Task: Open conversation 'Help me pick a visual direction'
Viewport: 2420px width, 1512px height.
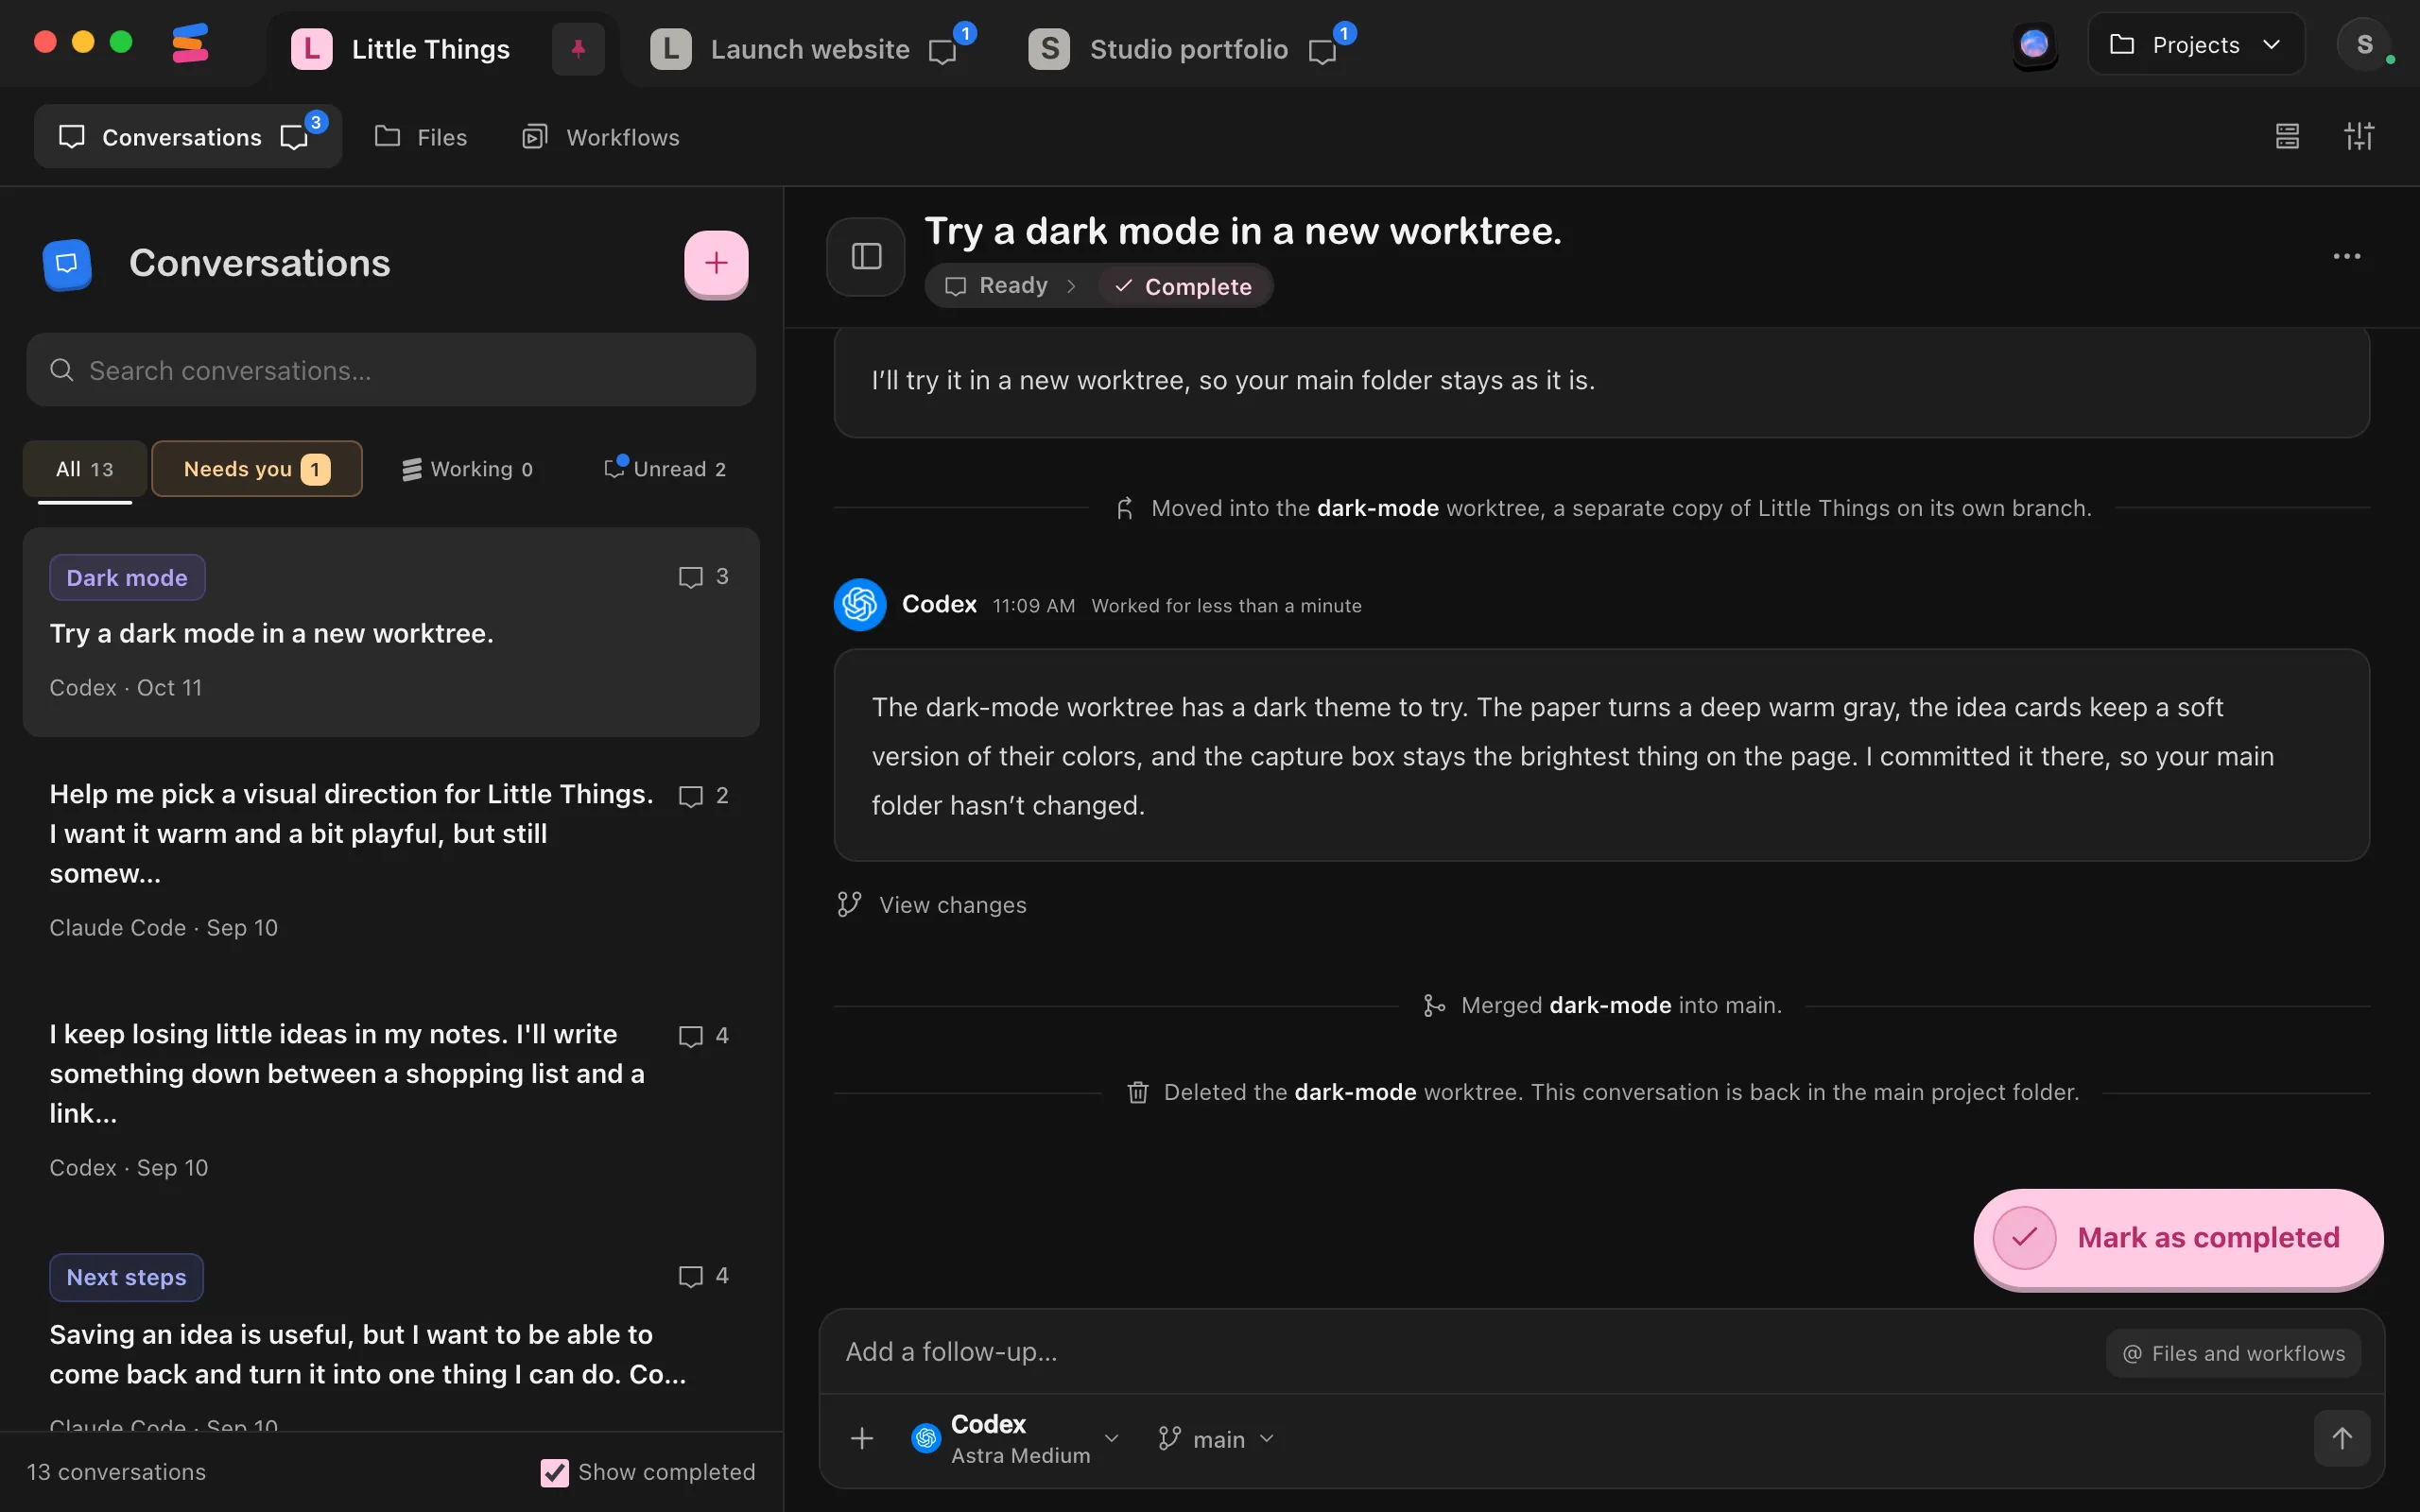Action: point(391,859)
